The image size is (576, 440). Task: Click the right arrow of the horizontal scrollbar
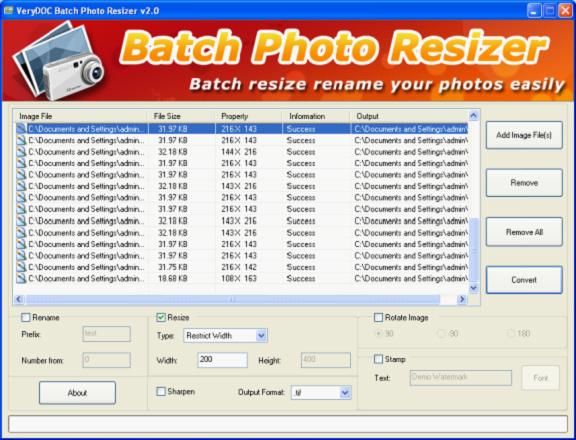tap(462, 300)
